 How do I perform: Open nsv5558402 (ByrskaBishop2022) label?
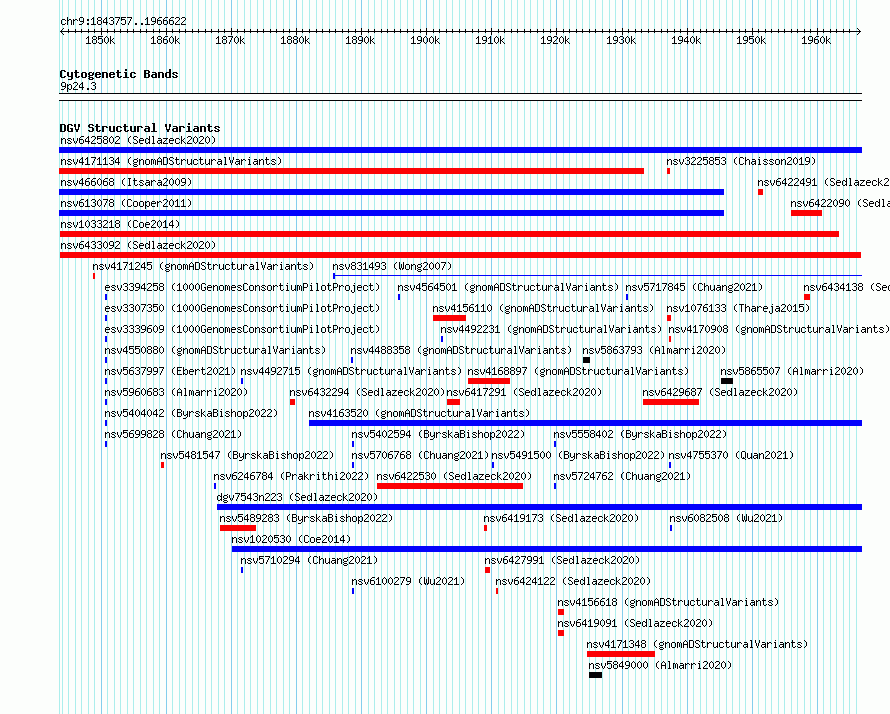pos(640,434)
